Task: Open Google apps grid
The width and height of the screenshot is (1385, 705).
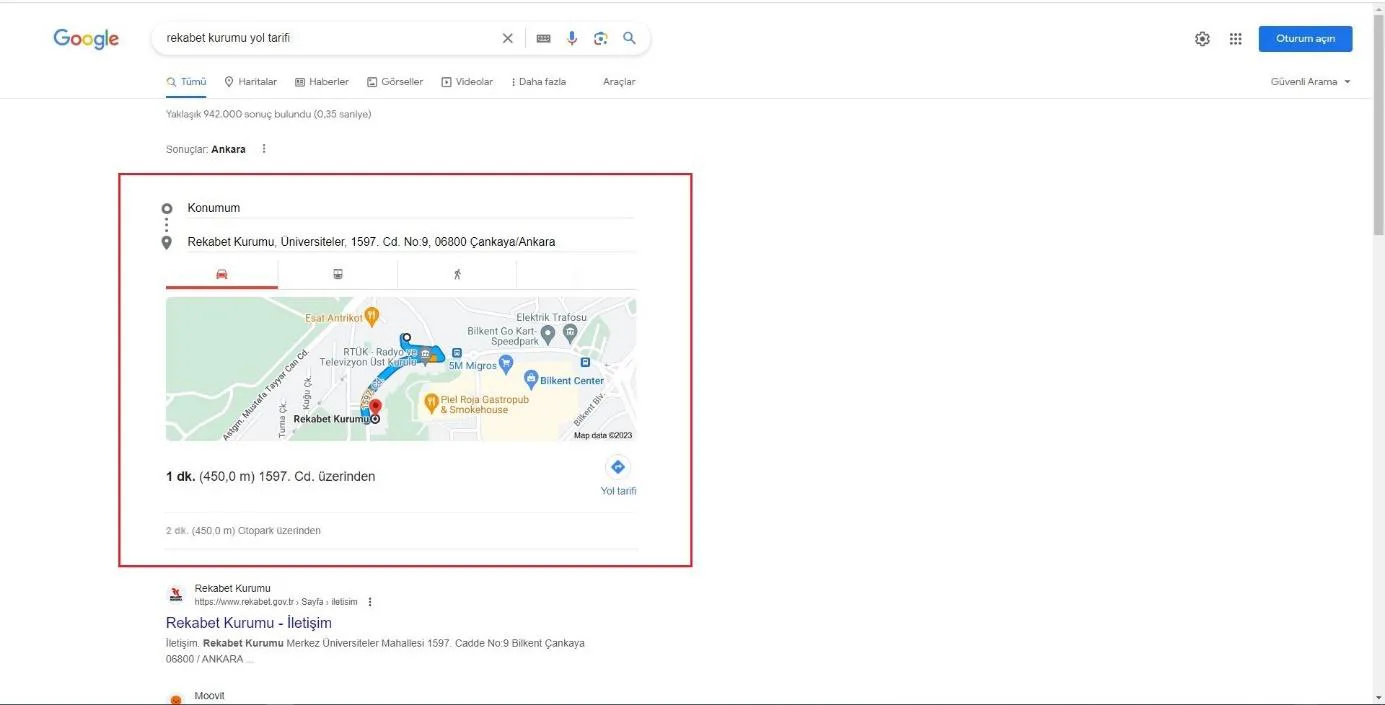Action: (1236, 39)
